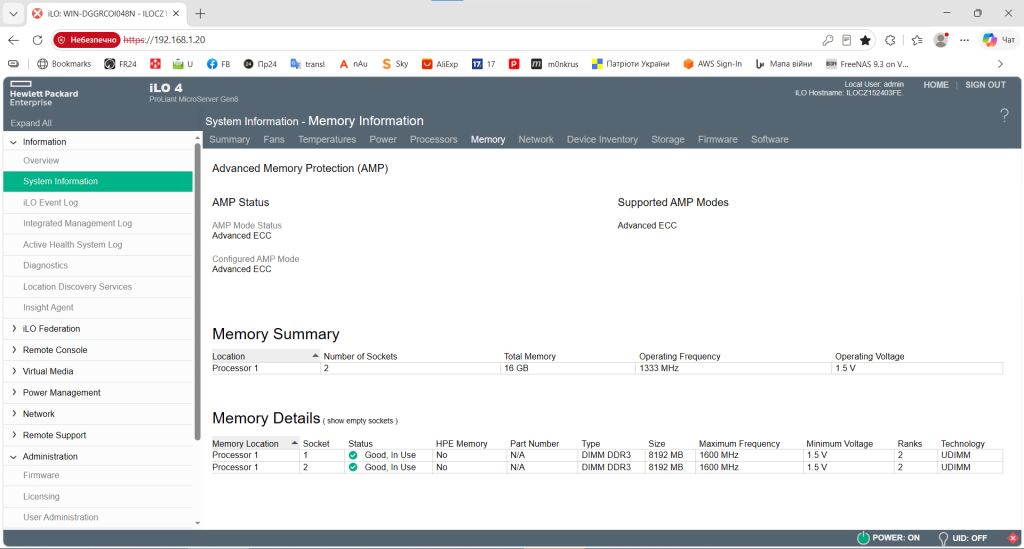This screenshot has width=1024, height=549.
Task: Click the 16 GB total memory value
Action: (x=516, y=368)
